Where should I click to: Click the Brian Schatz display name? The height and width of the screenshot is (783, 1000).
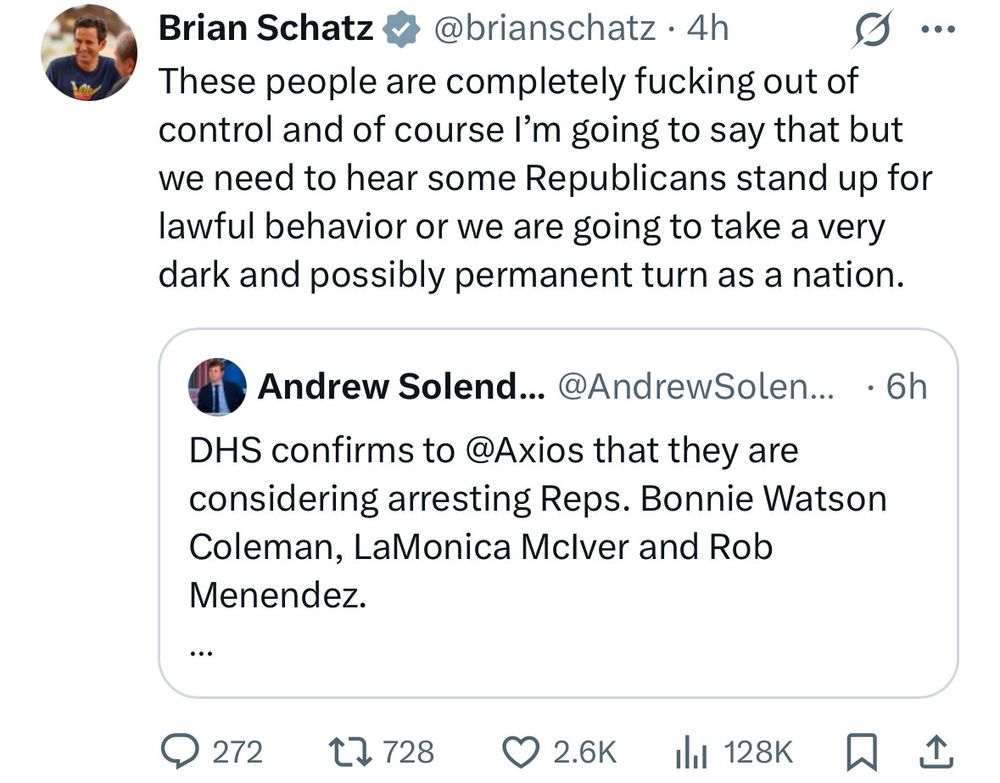tap(265, 29)
